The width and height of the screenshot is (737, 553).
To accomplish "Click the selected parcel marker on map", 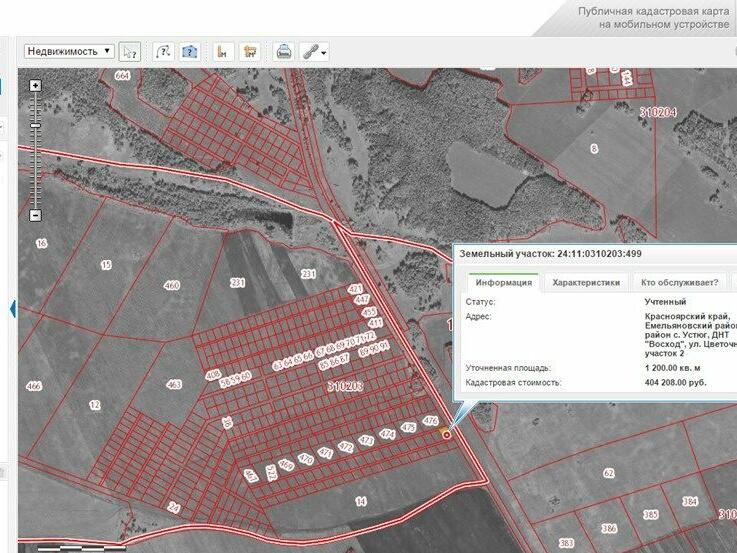I will (446, 435).
